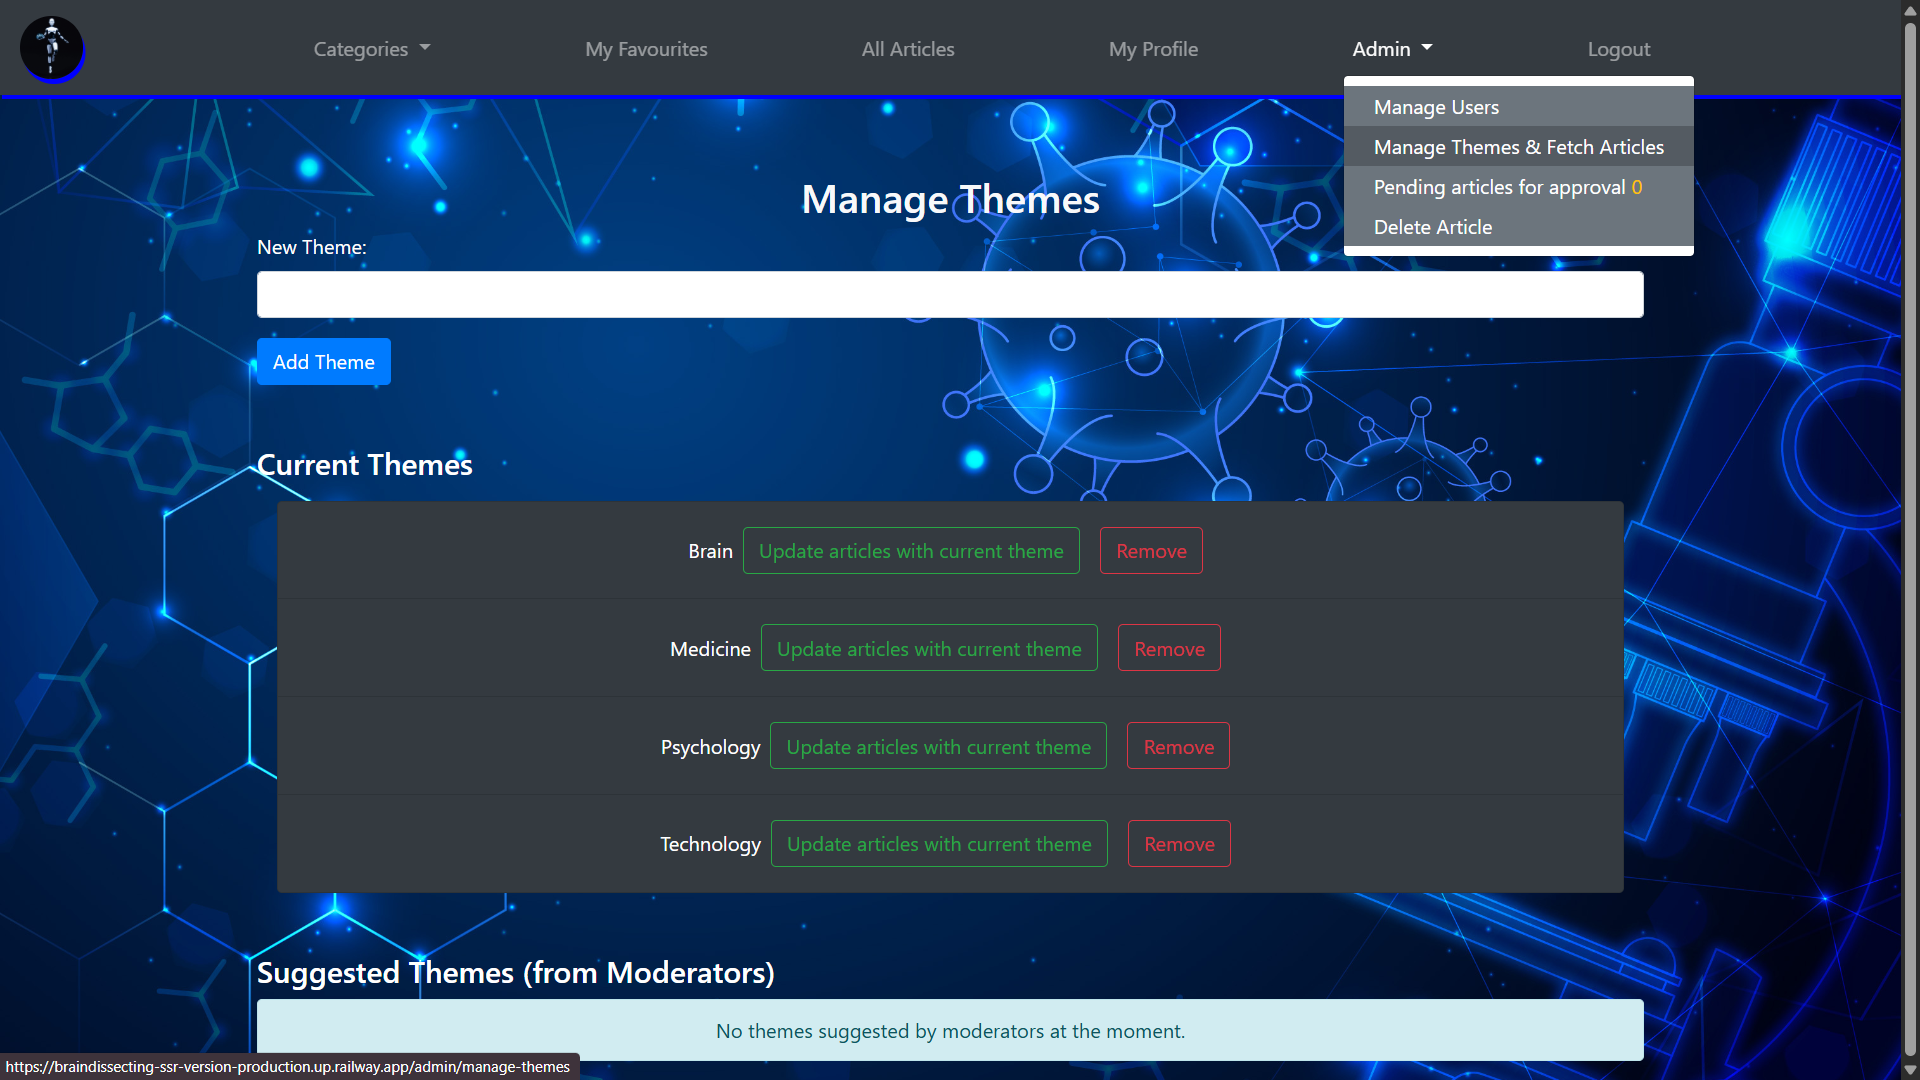Select Delete Article menu entry

[1432, 227]
